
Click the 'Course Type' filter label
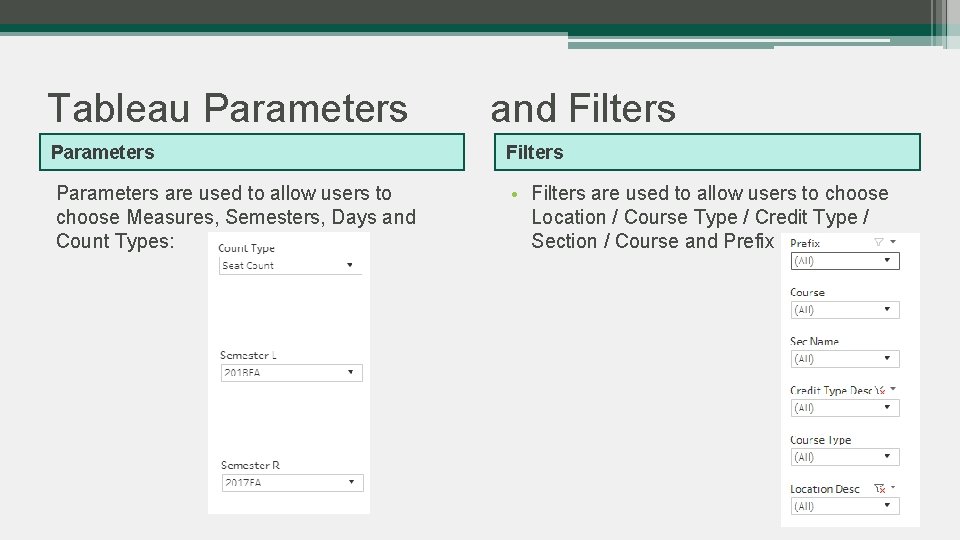(820, 440)
